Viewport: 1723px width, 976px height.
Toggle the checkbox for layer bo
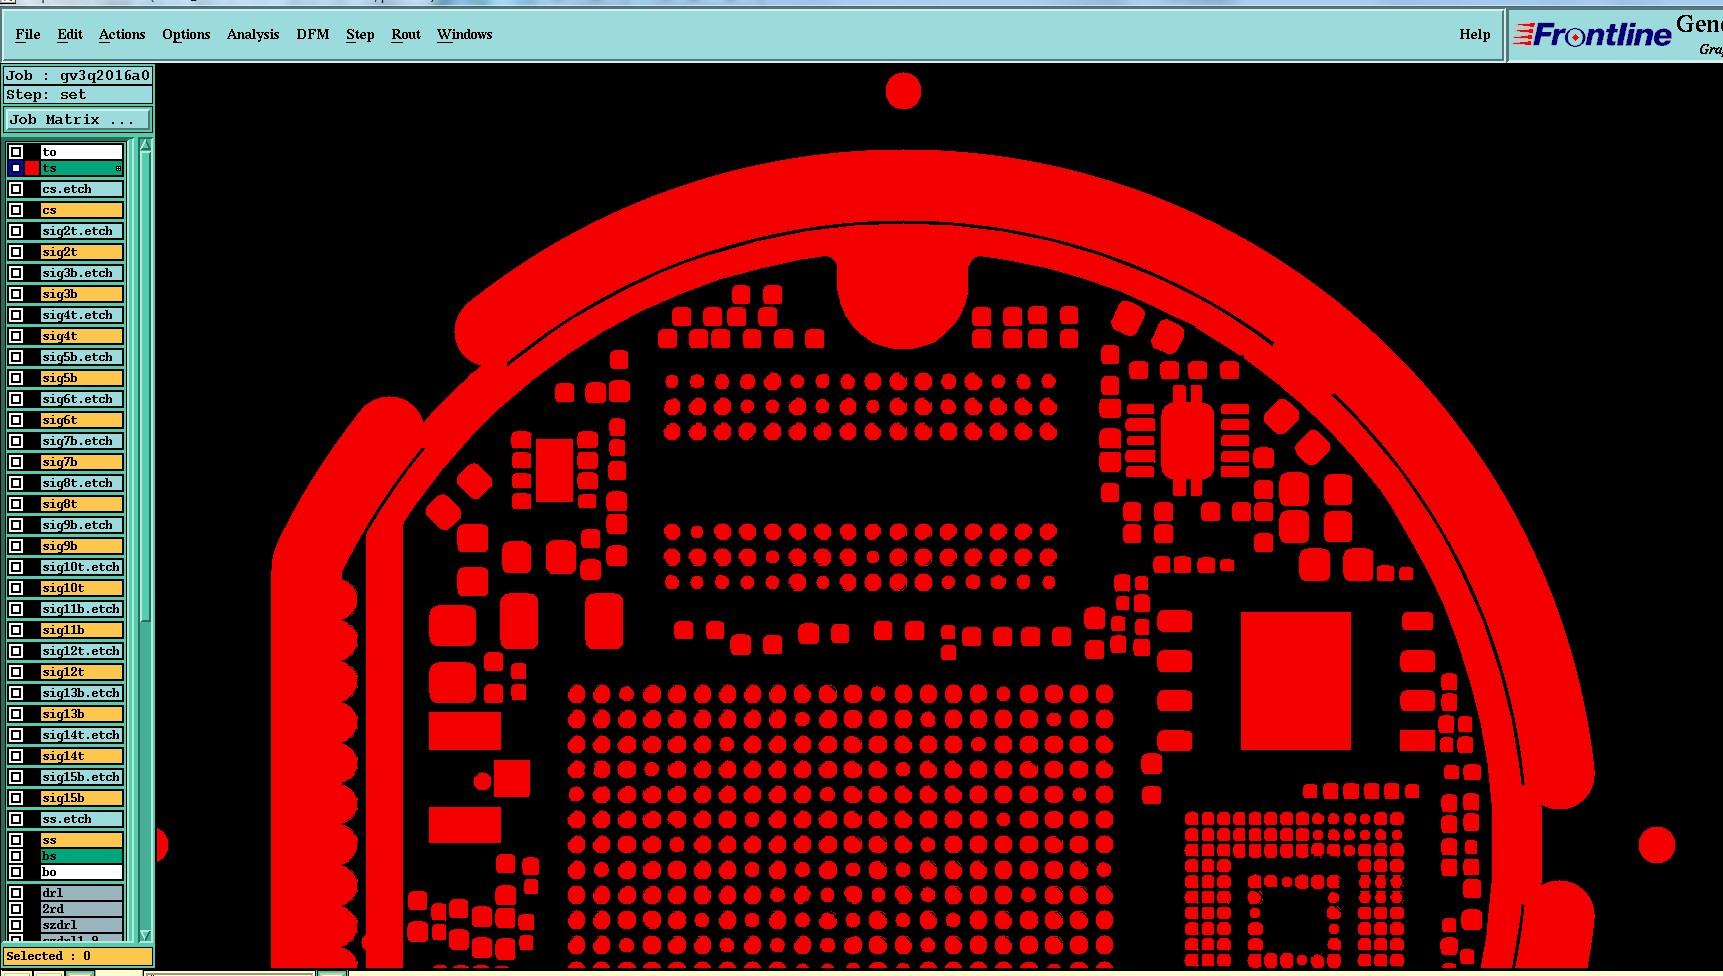click(x=16, y=872)
